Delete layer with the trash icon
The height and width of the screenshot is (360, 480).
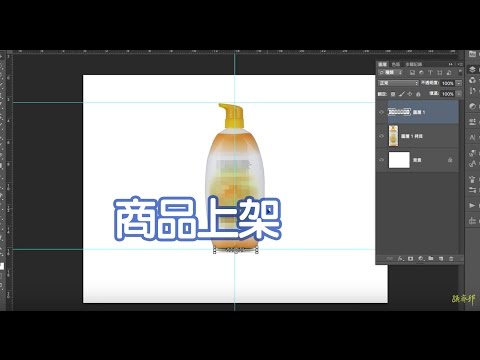click(x=451, y=258)
